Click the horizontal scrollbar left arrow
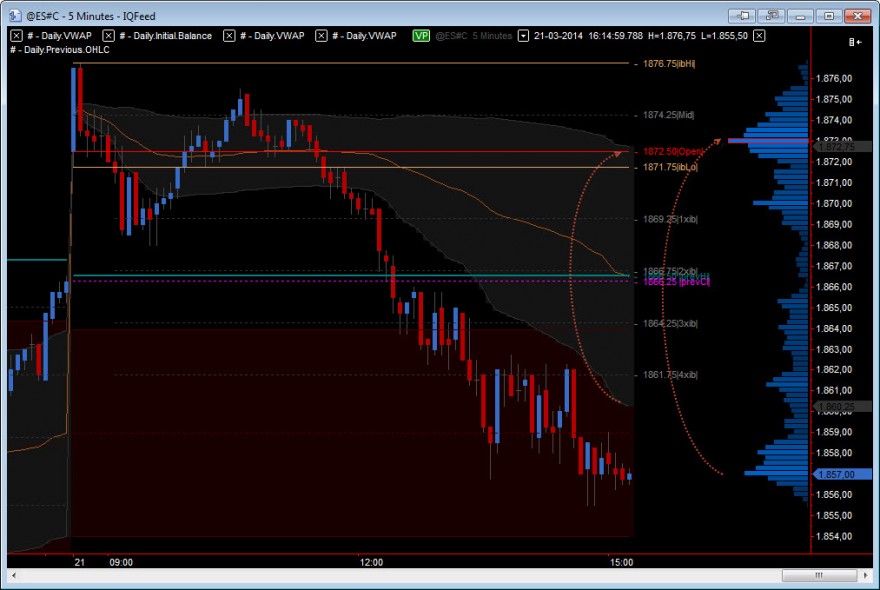 (14, 575)
